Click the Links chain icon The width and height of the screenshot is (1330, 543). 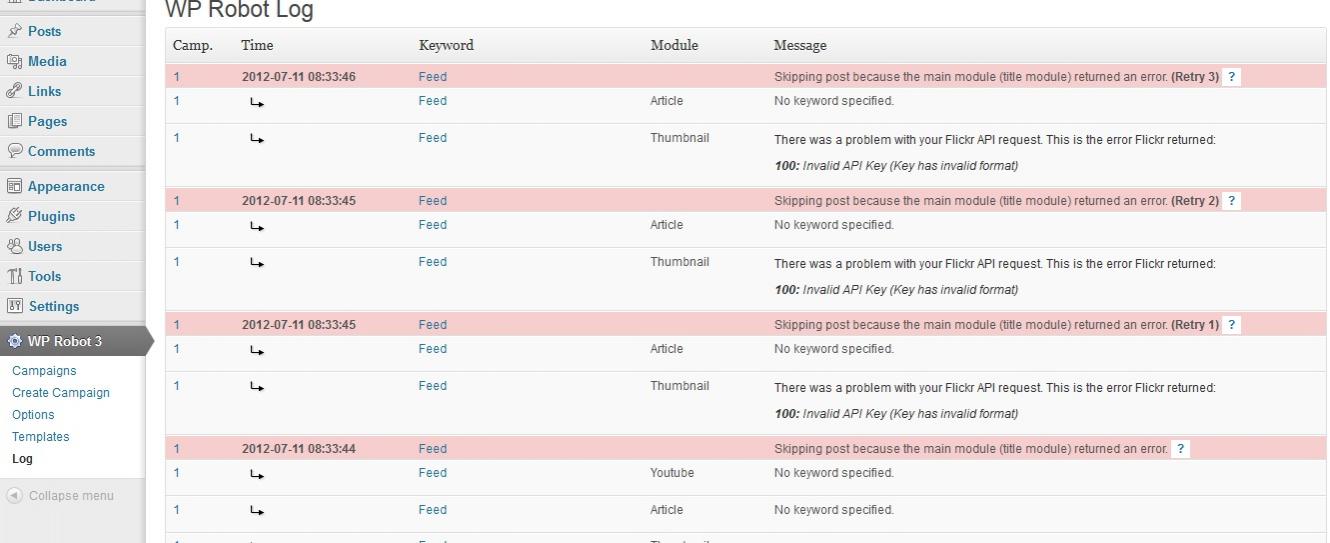tap(14, 91)
